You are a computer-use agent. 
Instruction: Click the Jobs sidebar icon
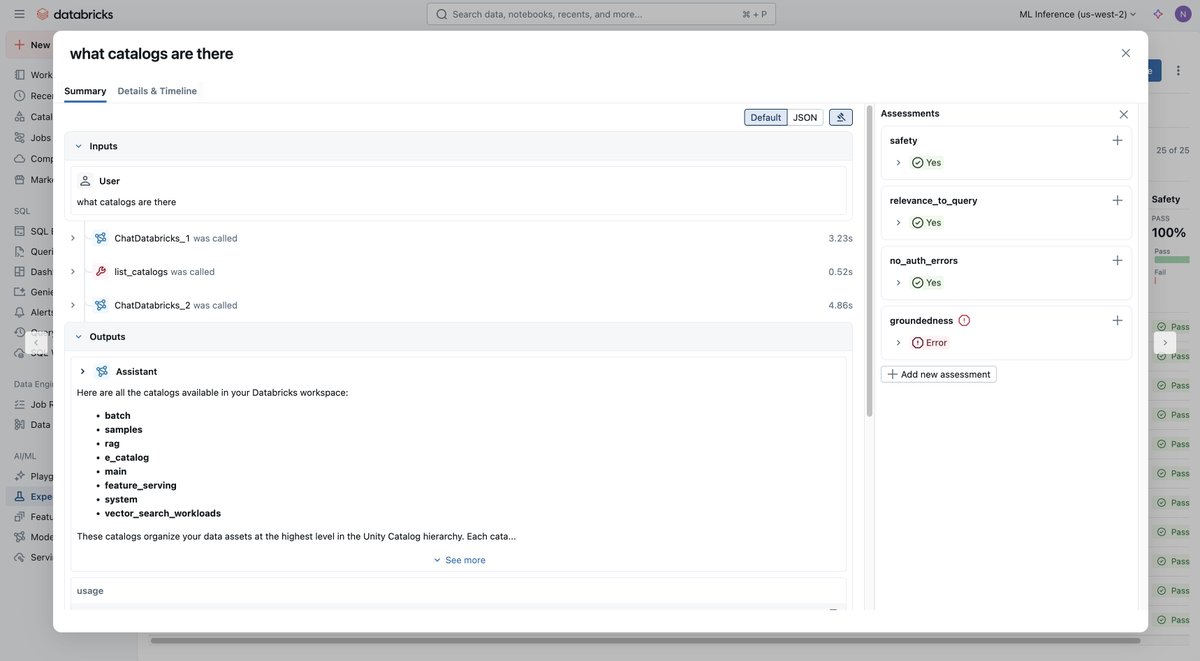pos(20,137)
